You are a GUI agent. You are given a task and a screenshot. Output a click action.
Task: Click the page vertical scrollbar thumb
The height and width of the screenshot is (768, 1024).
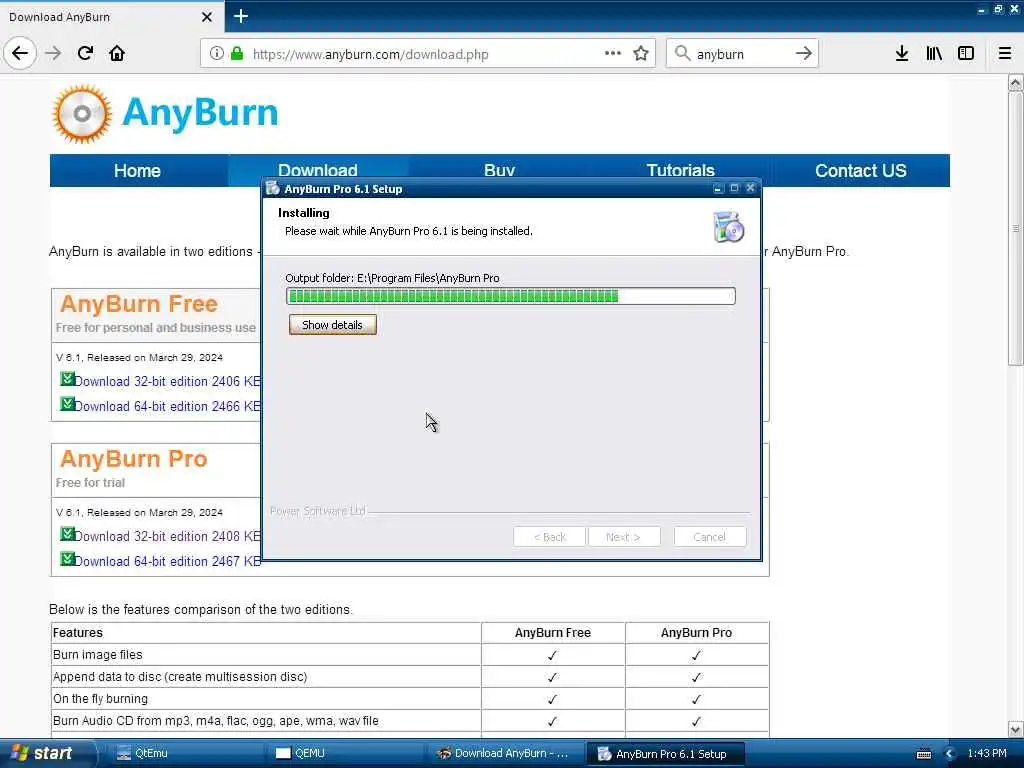pyautogui.click(x=1015, y=229)
